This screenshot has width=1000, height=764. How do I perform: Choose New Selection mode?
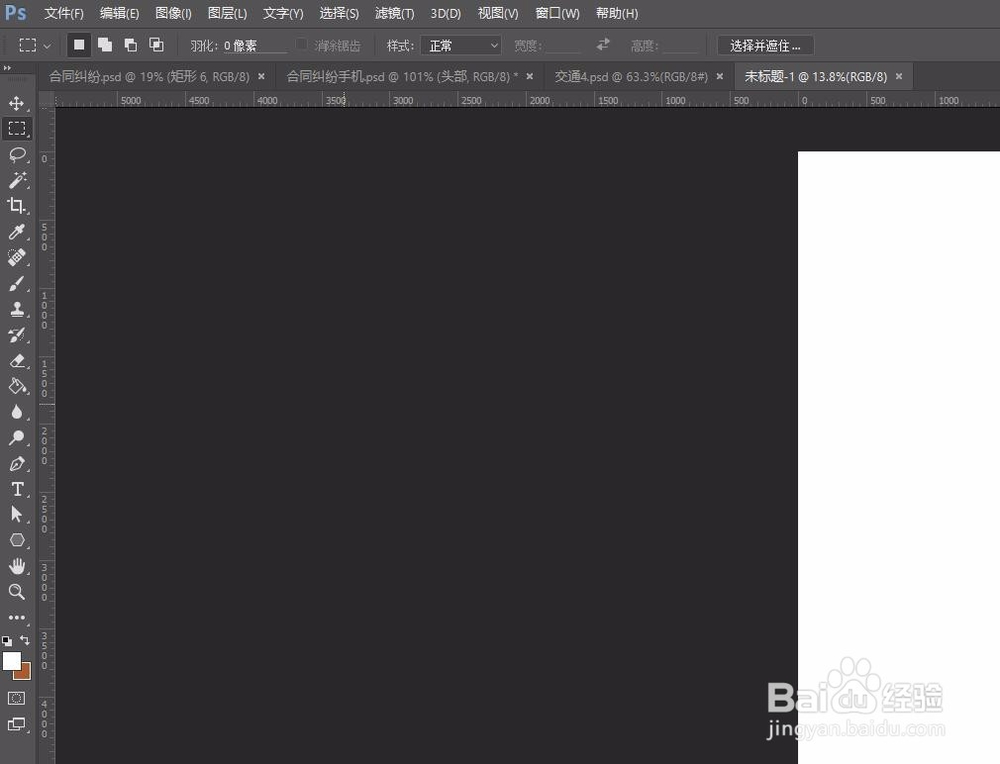point(79,45)
